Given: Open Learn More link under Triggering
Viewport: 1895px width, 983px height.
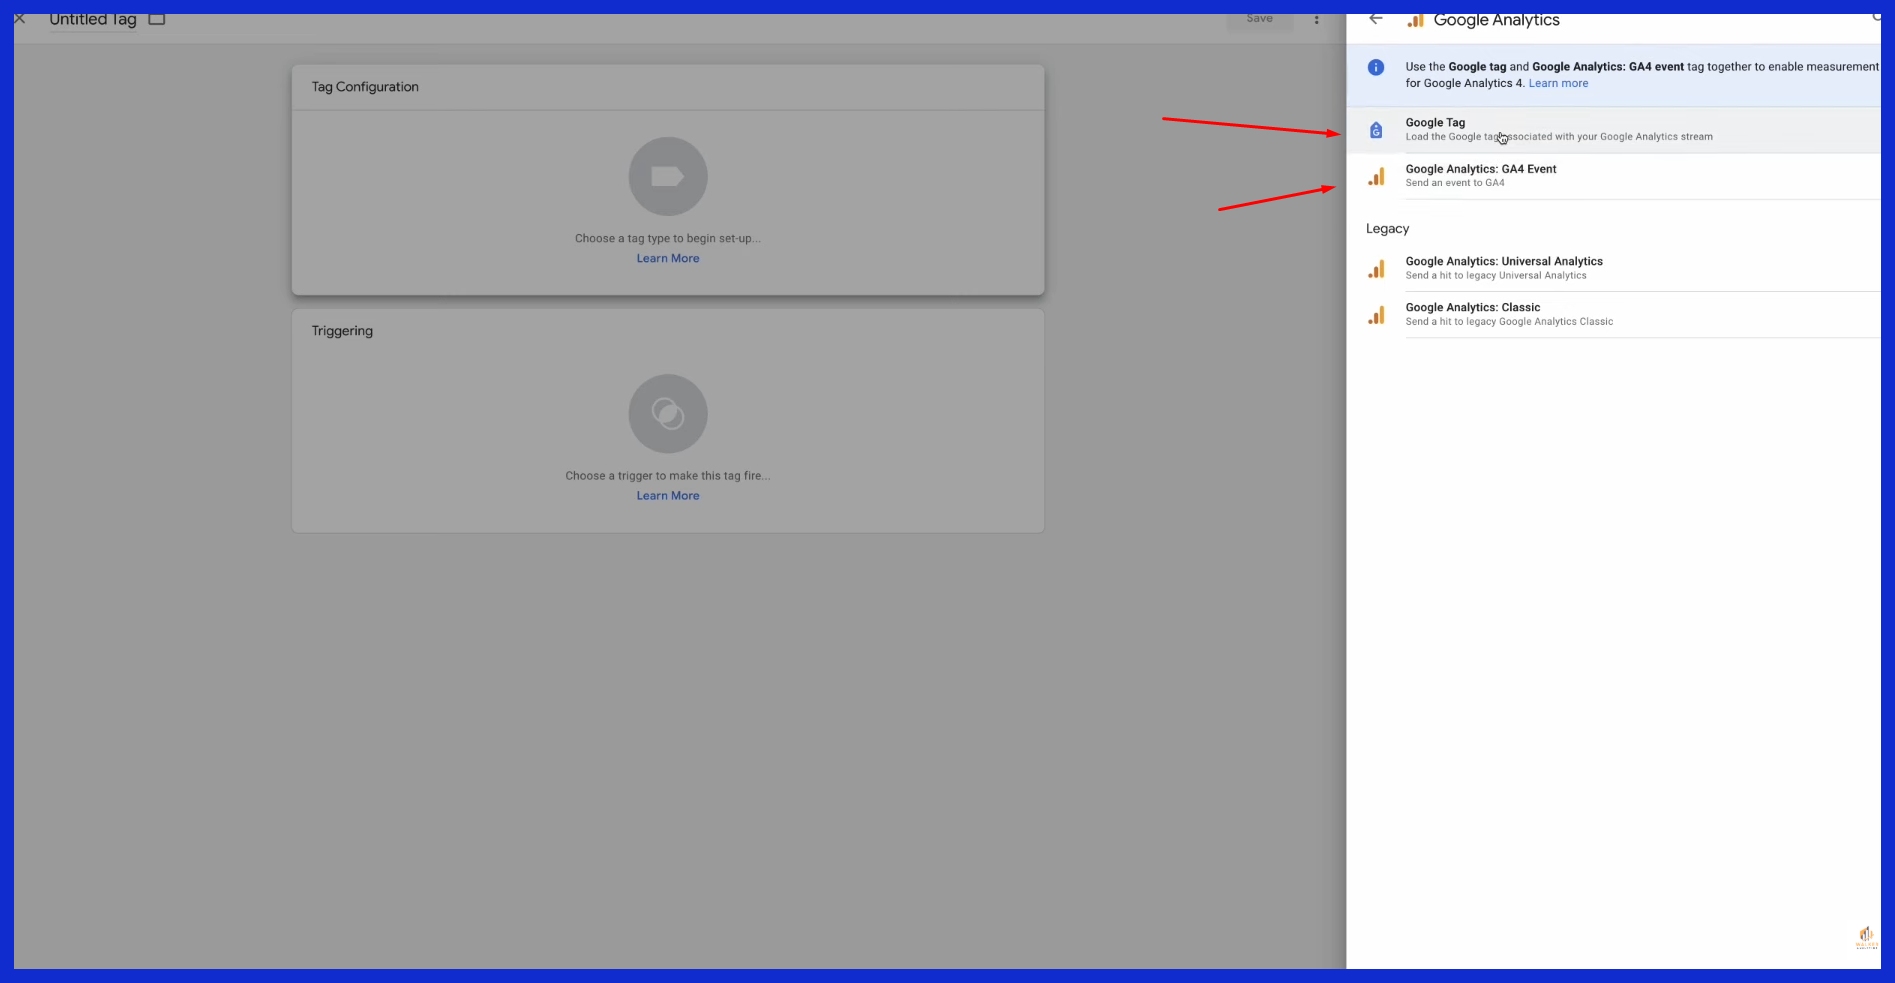Looking at the screenshot, I should pos(668,496).
